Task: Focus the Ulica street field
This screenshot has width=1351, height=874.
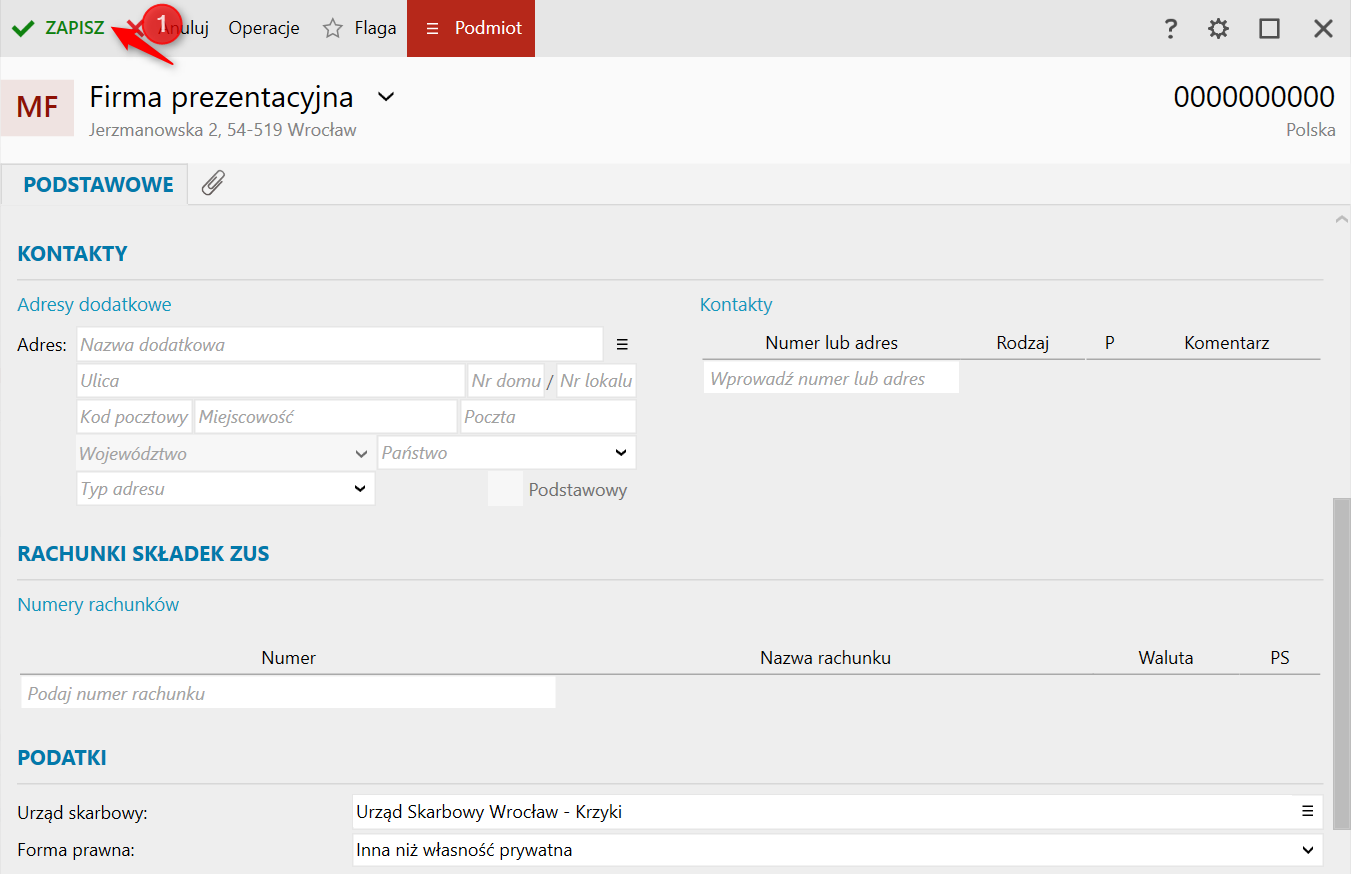Action: (271, 380)
